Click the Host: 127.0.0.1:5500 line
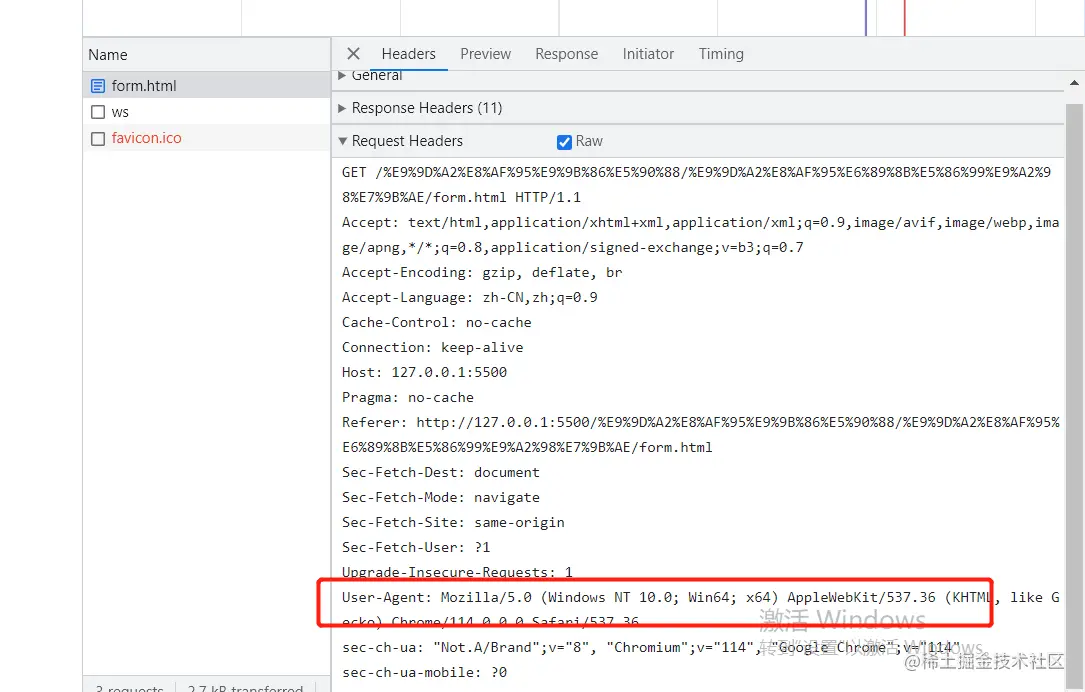 tap(424, 372)
